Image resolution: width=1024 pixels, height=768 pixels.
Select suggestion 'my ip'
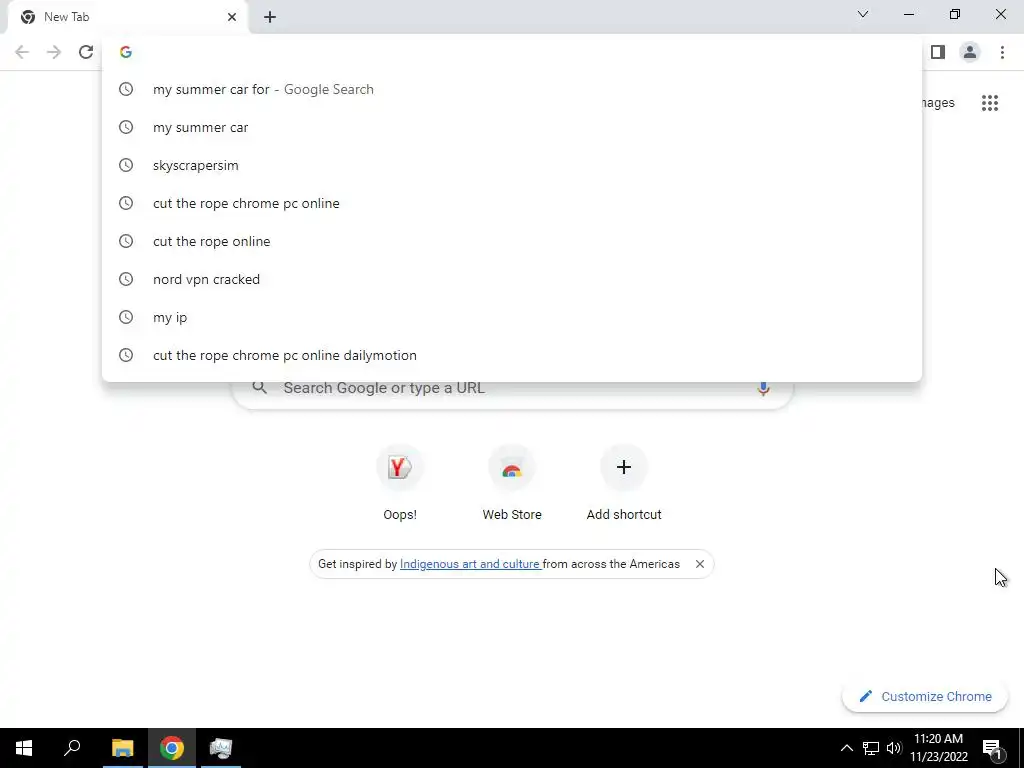pos(512,317)
